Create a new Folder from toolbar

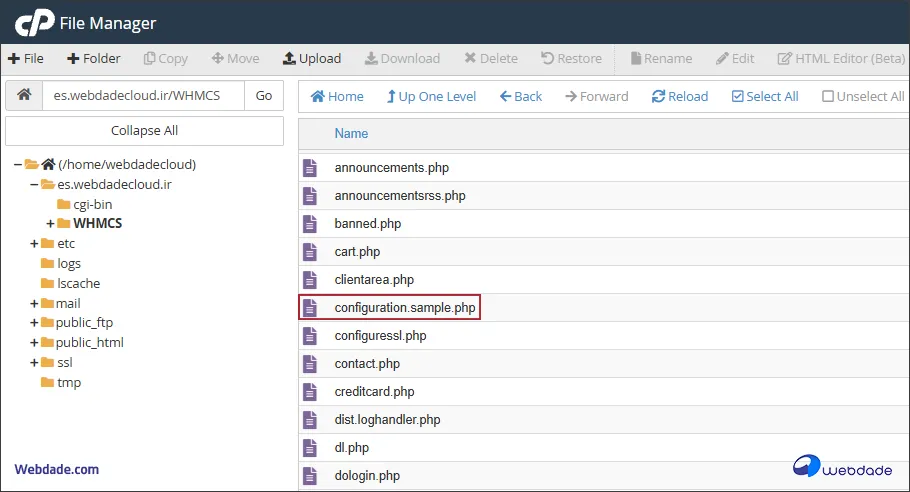coord(94,59)
